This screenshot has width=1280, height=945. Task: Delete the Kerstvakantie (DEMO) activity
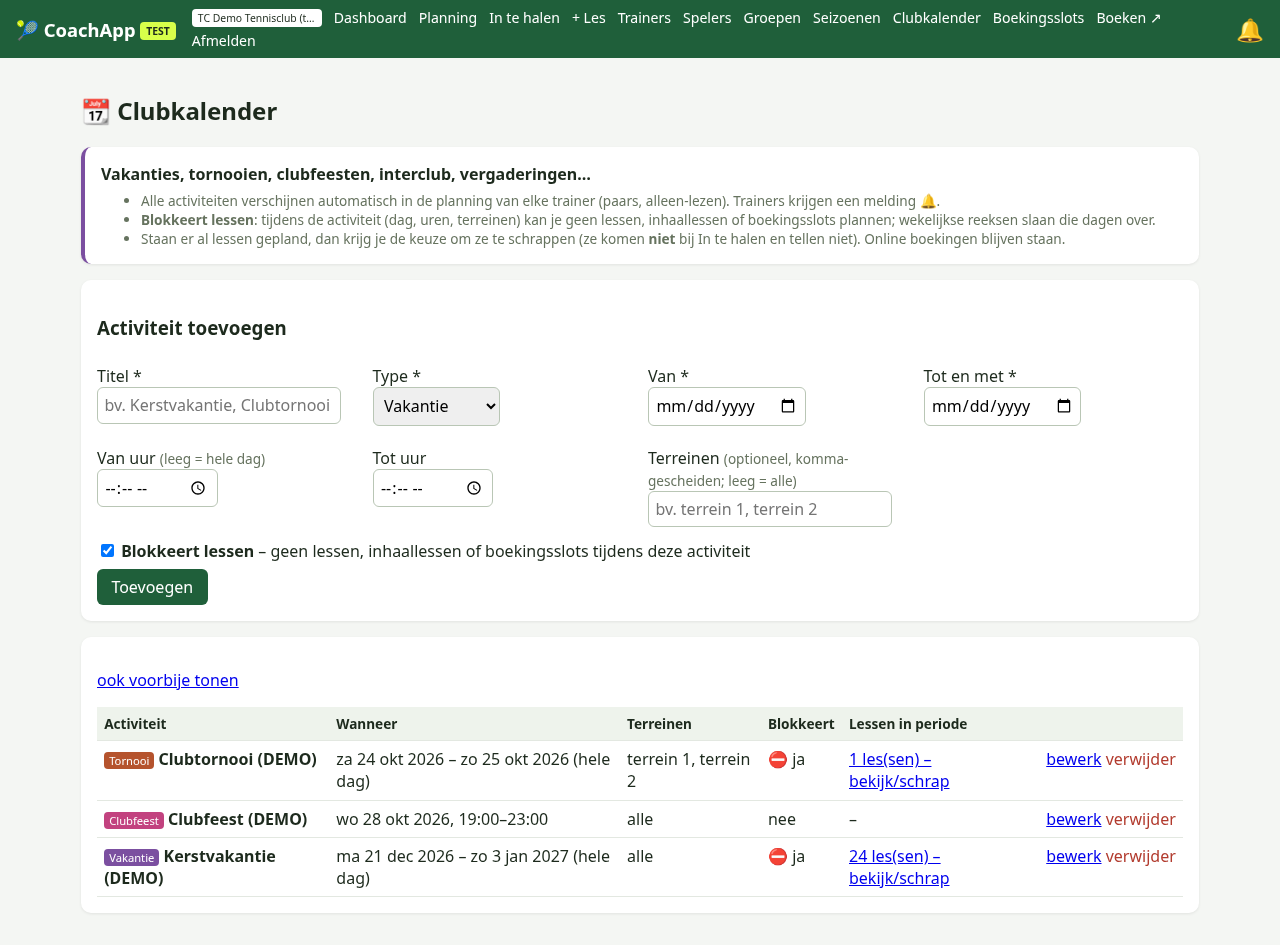coord(1141,856)
